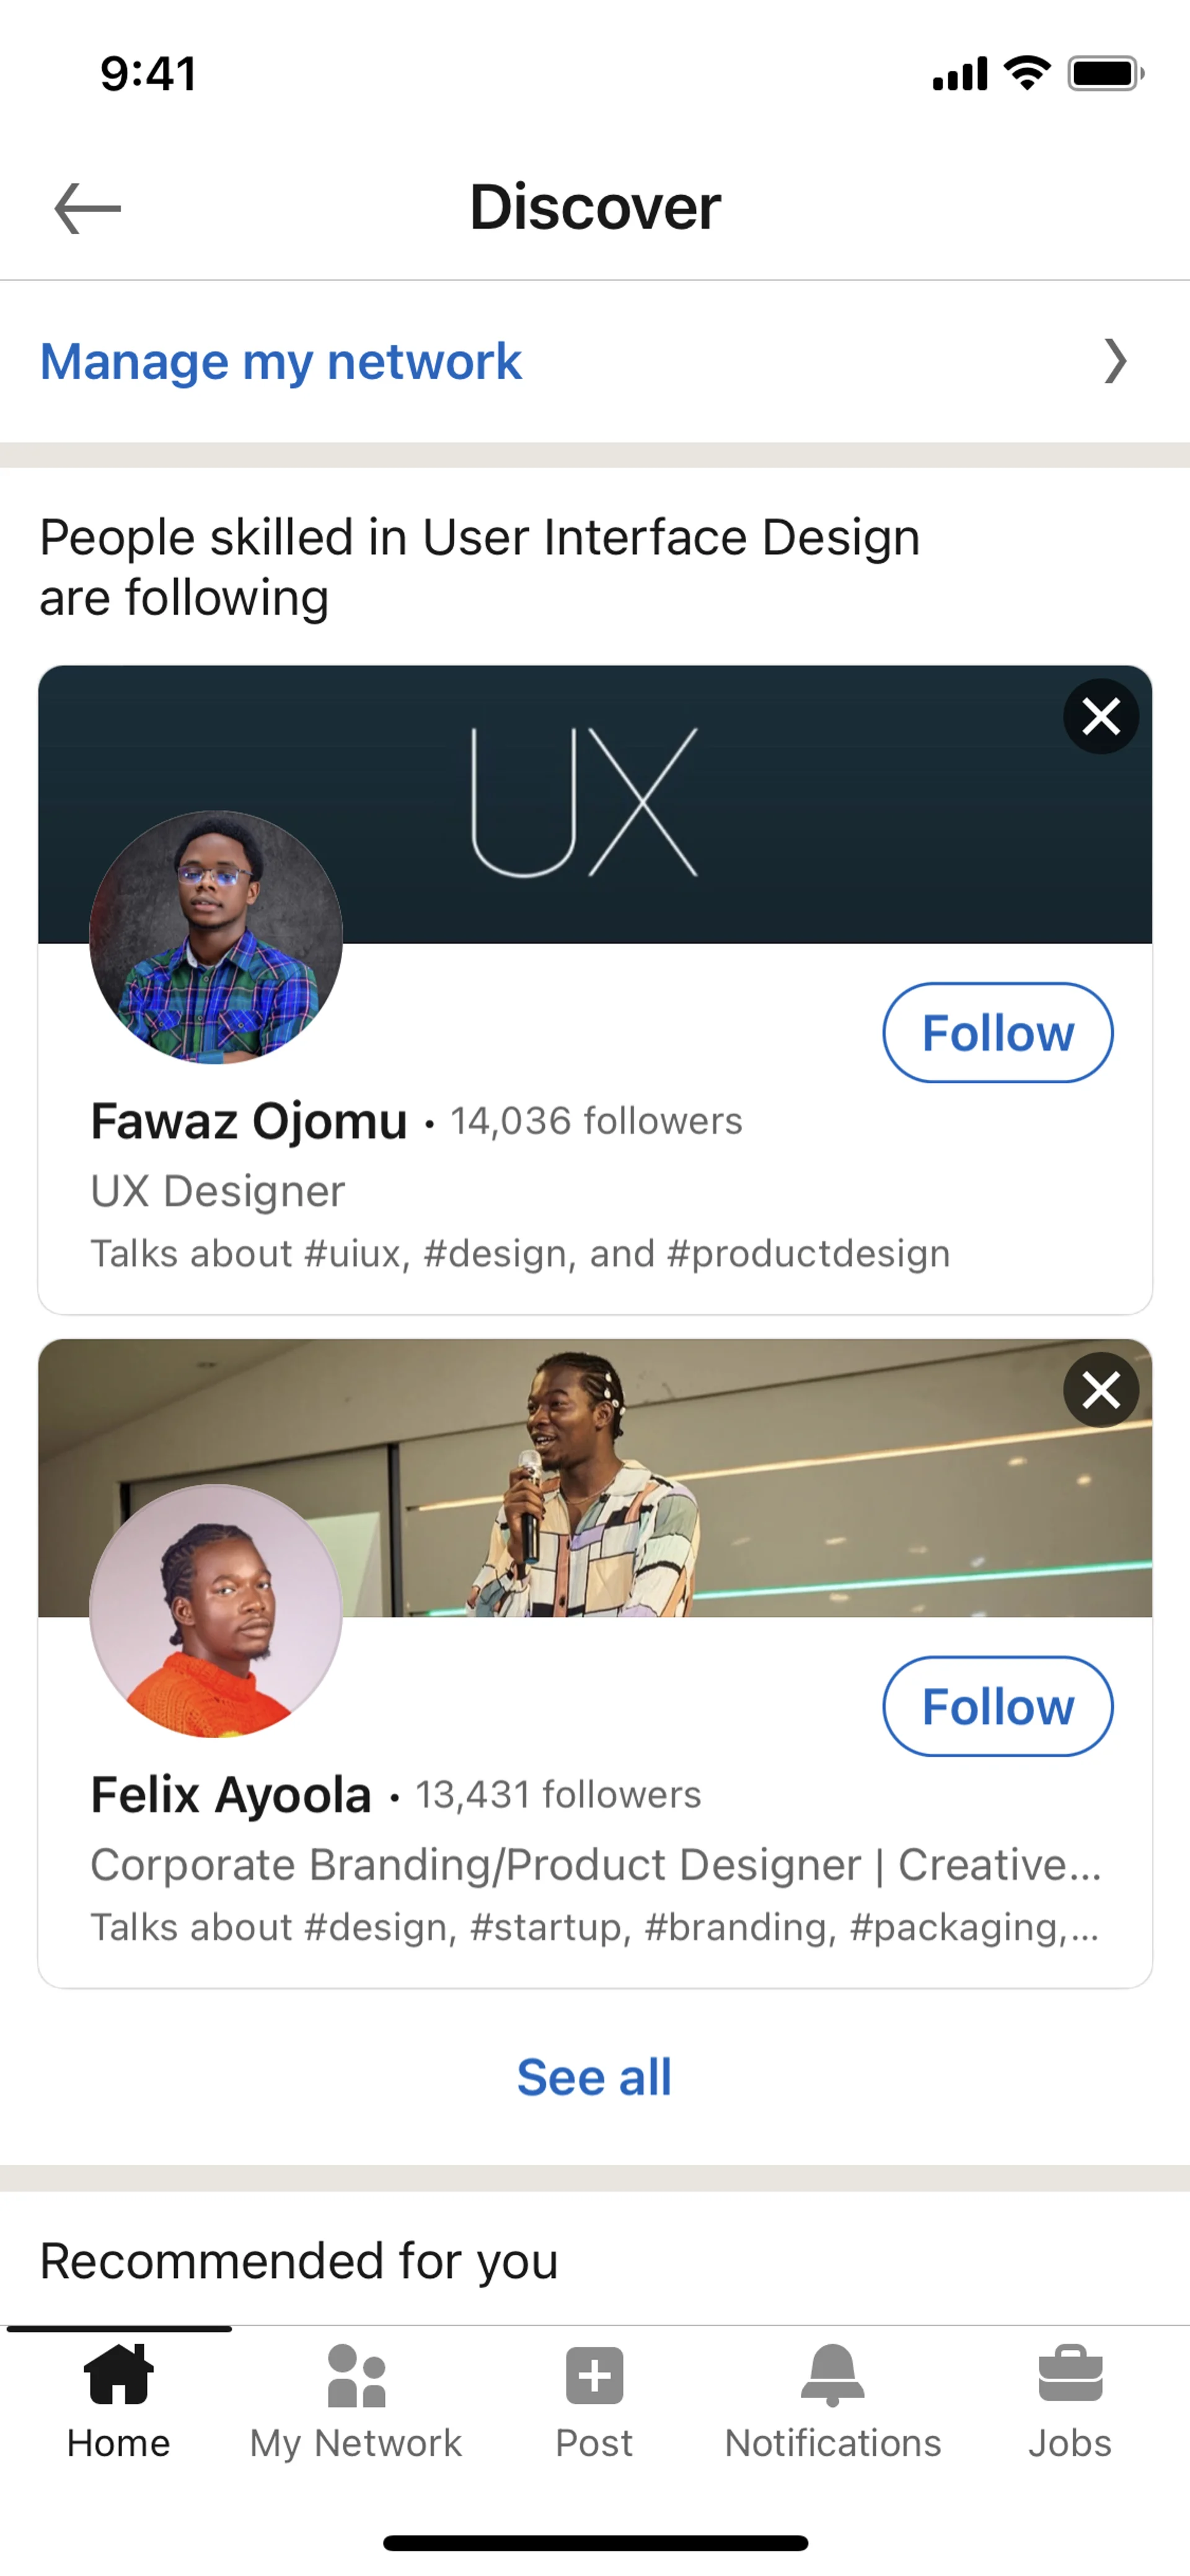Viewport: 1190px width, 2576px height.
Task: Tap the battery status icon
Action: coord(1104,74)
